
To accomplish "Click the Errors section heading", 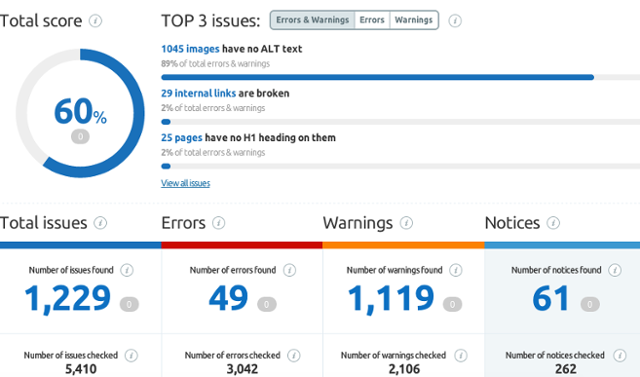I will [x=184, y=223].
